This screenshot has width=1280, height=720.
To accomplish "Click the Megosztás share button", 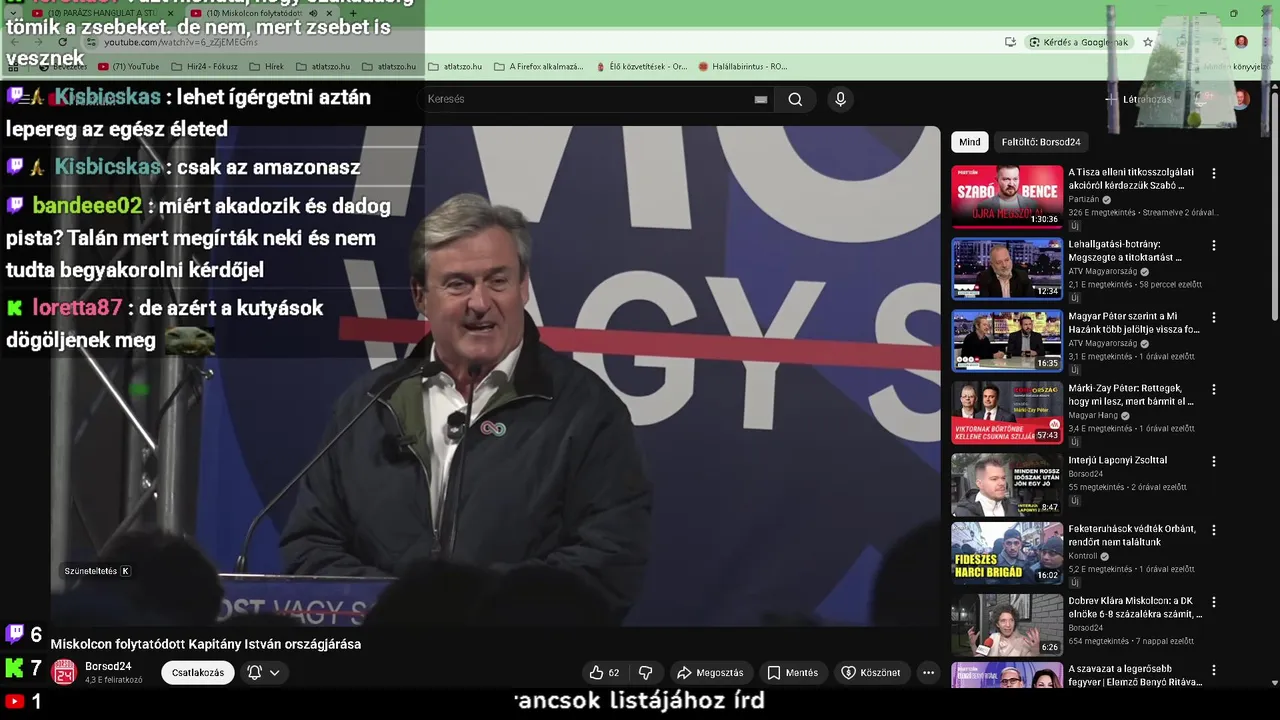I will point(710,673).
